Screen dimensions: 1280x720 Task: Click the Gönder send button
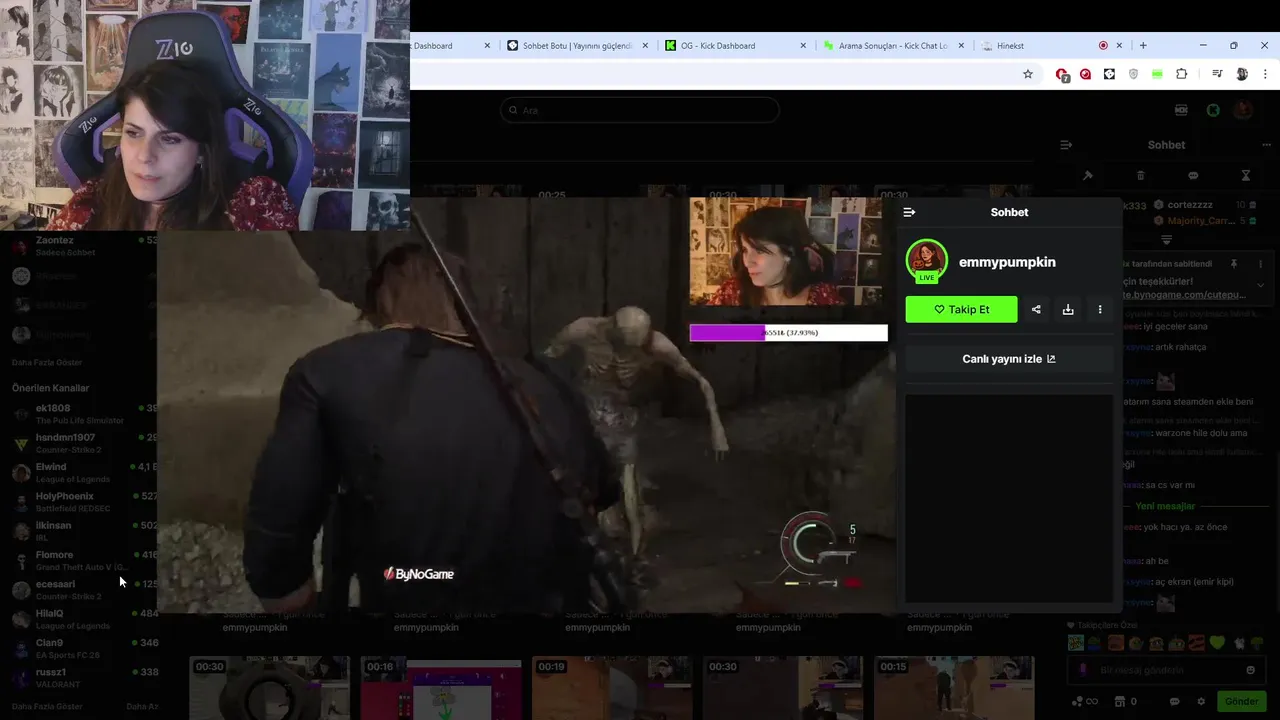coord(1241,701)
